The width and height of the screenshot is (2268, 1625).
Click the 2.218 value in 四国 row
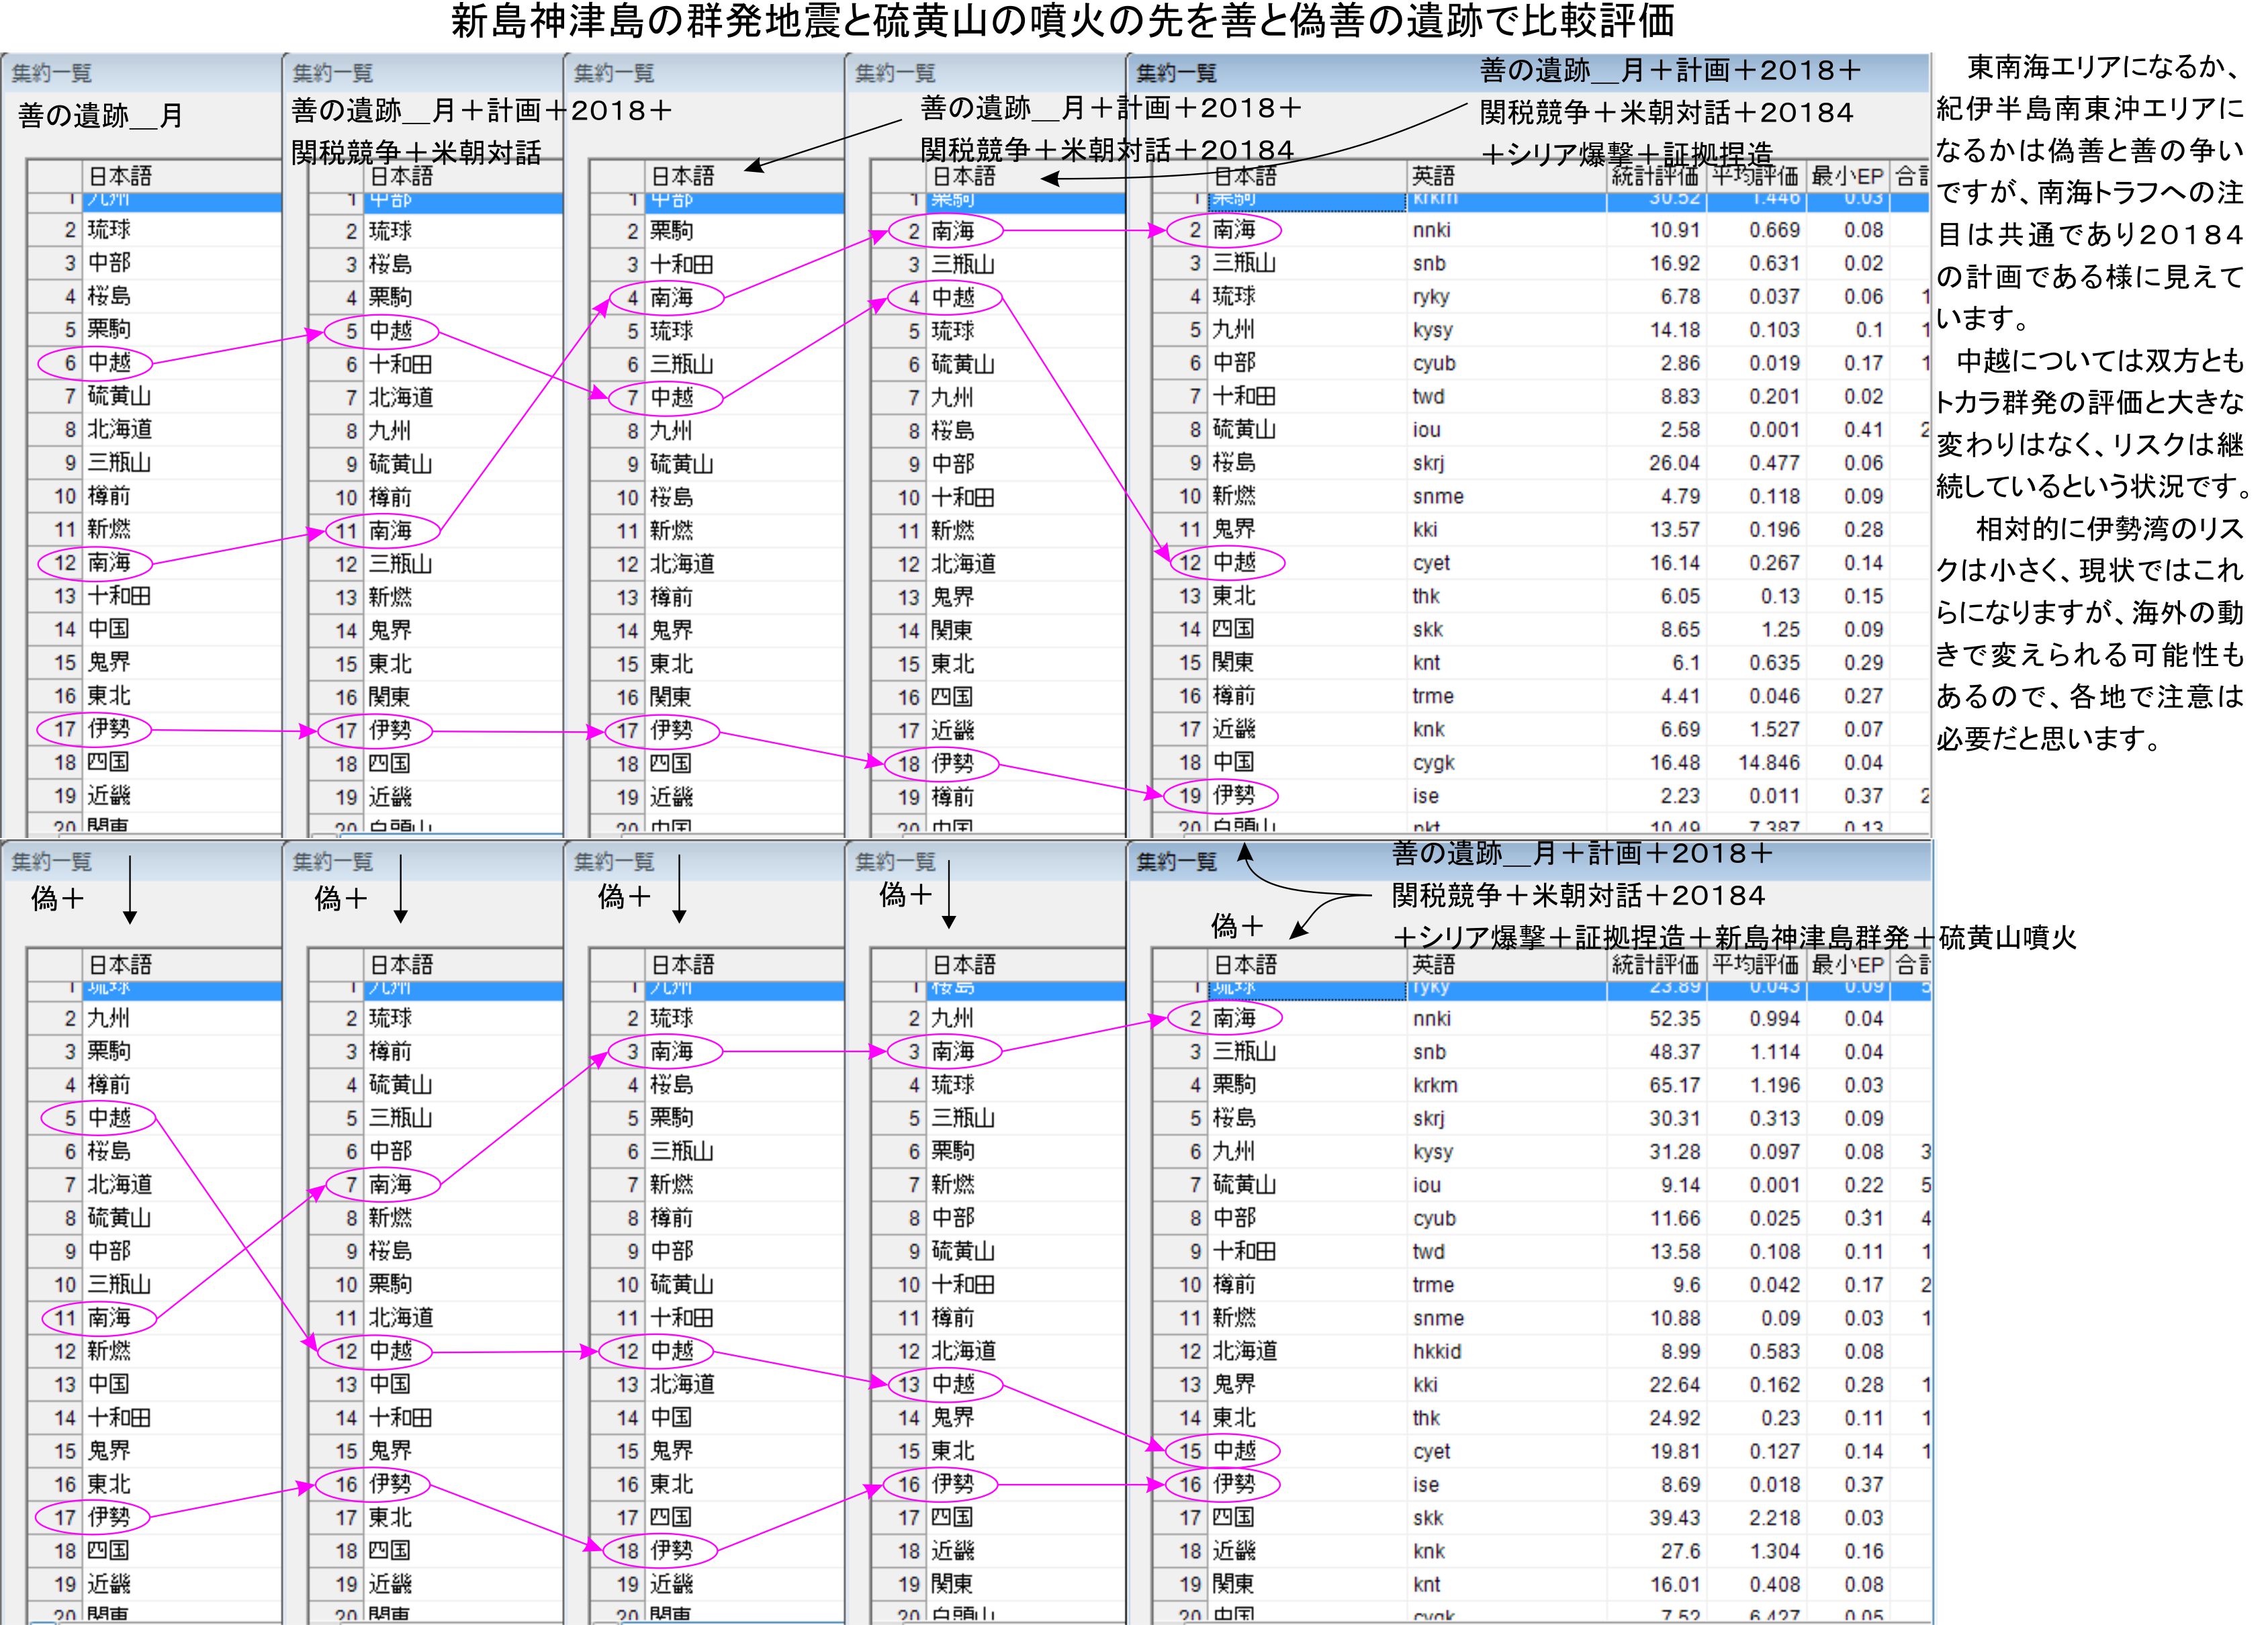tap(1774, 1518)
